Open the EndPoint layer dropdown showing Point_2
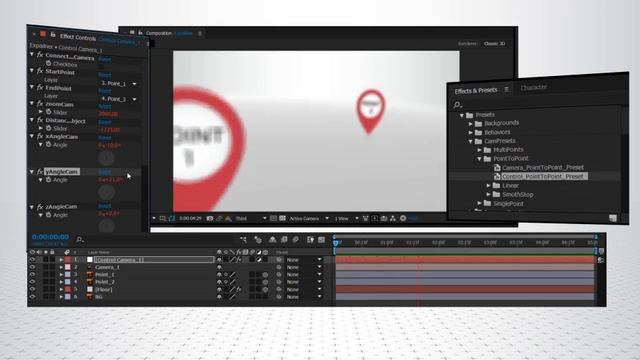This screenshot has width=640, height=360. (119, 99)
